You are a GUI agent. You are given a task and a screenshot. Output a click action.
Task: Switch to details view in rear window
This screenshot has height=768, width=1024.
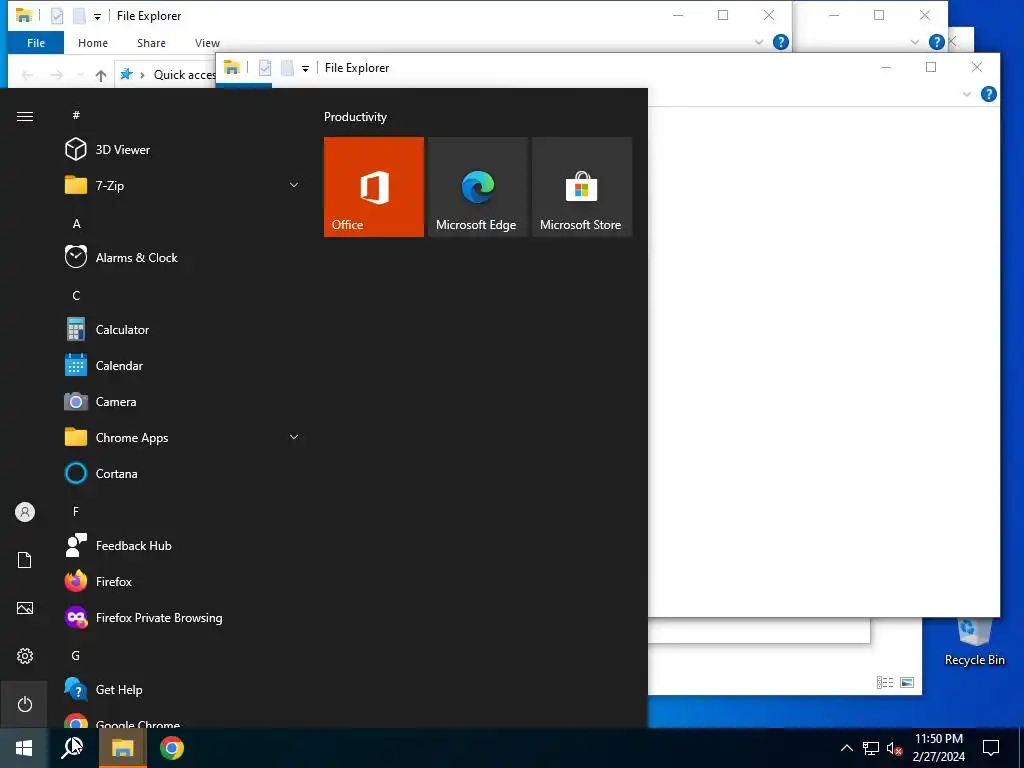(885, 682)
